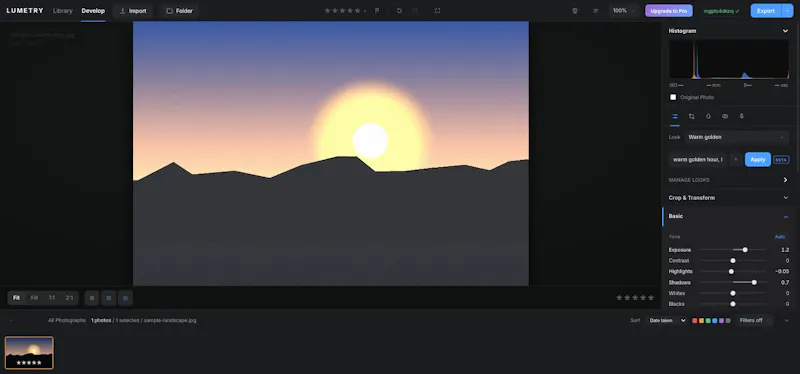Click the Export button
The image size is (800, 374).
pyautogui.click(x=766, y=11)
